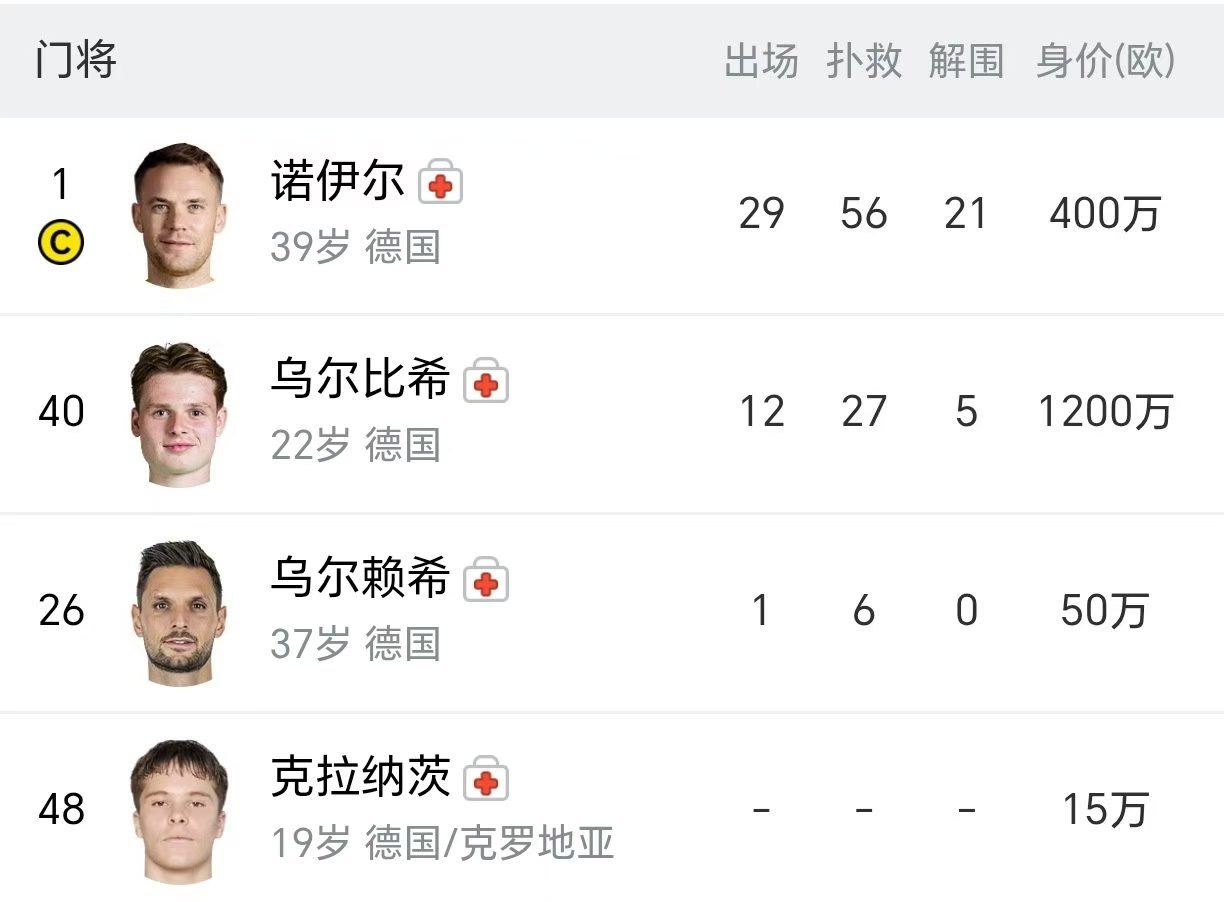Sort by the 身价(欧) column header
The height and width of the screenshot is (902, 1224).
1105,61
